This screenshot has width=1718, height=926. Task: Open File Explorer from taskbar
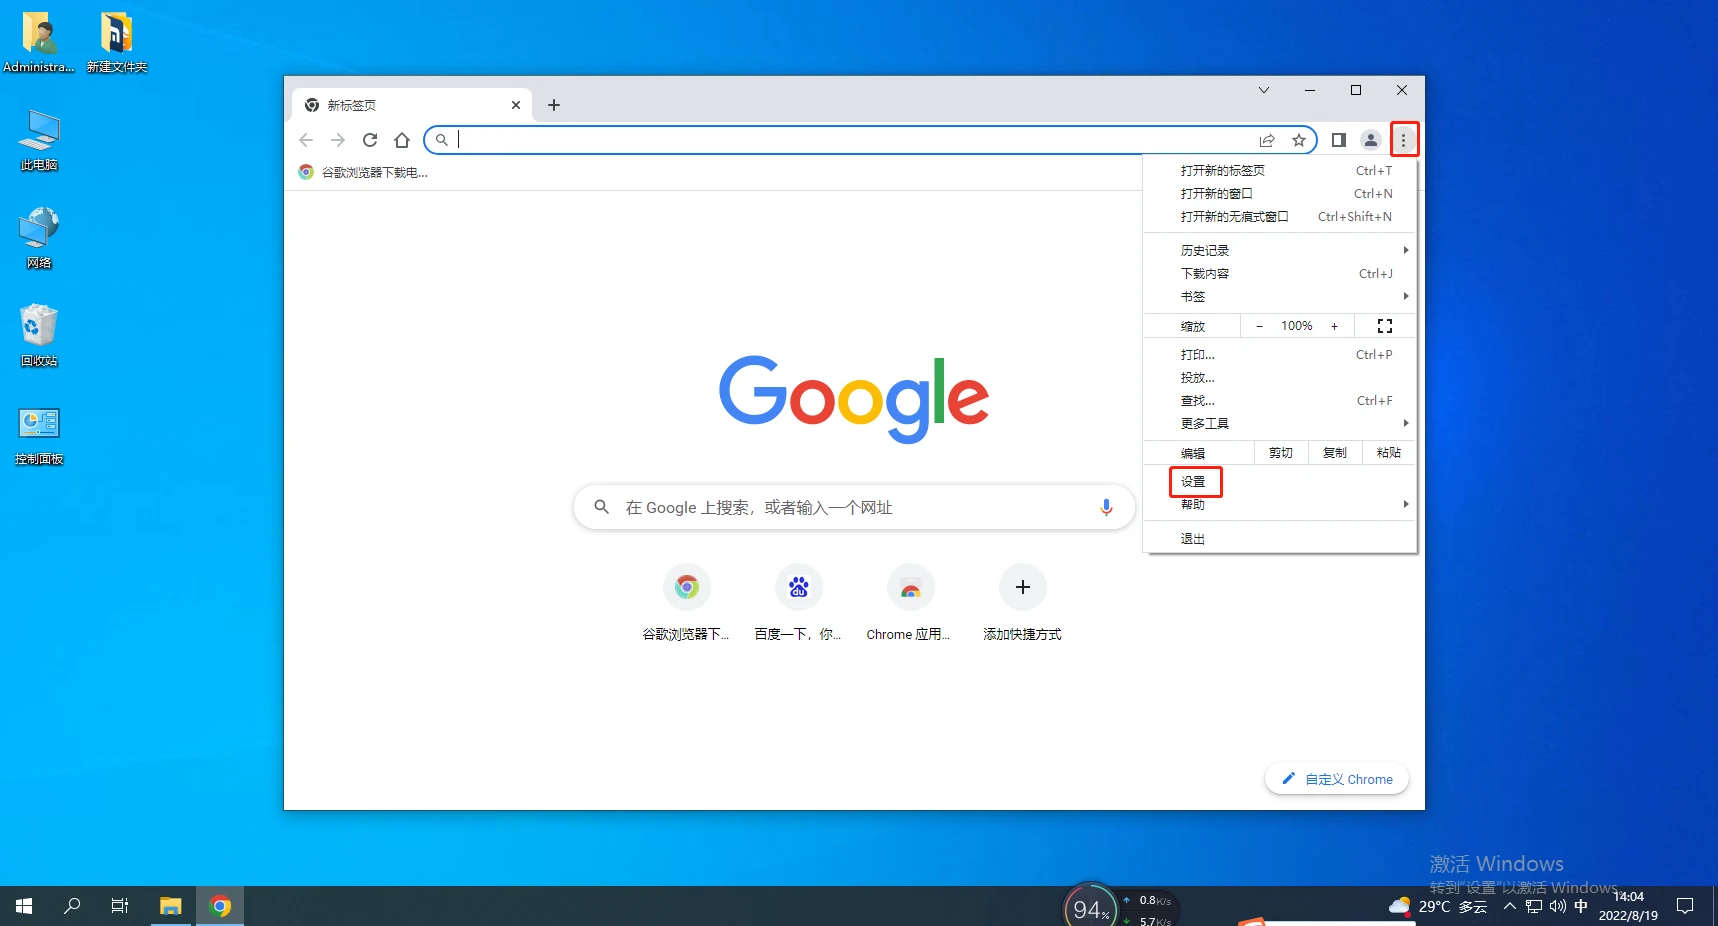point(171,906)
